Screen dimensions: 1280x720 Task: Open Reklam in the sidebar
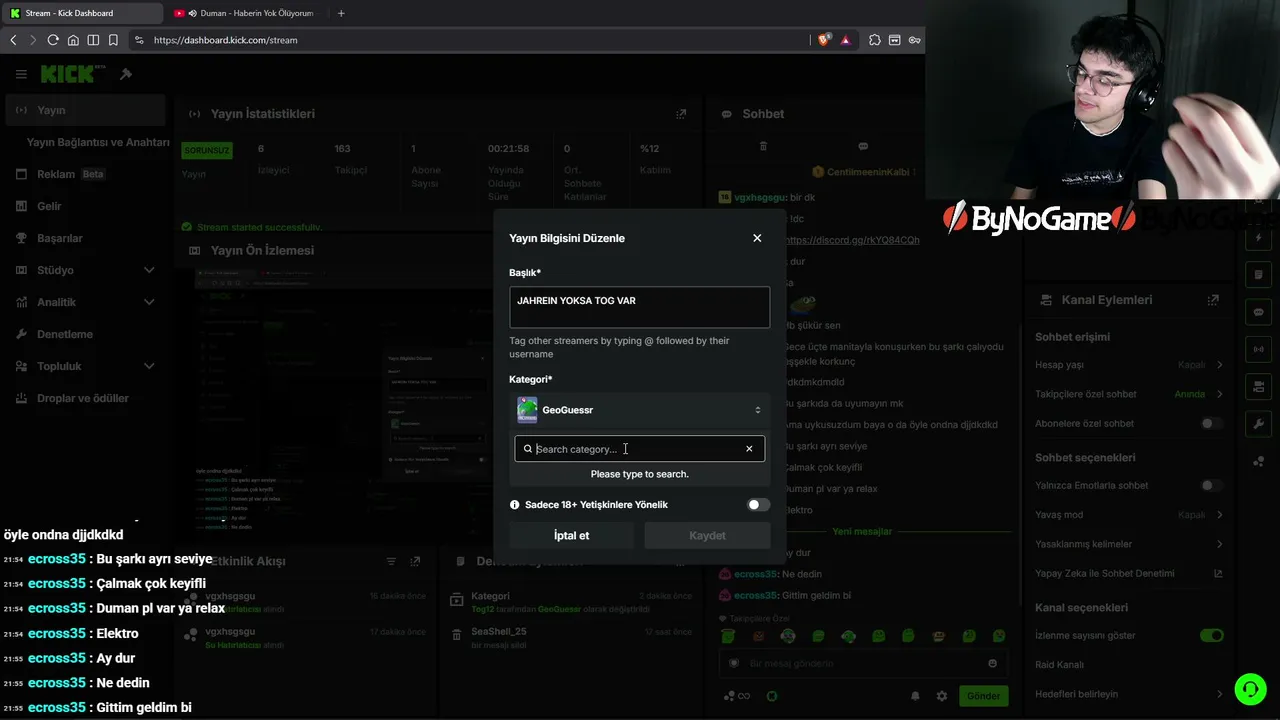coord(85,174)
